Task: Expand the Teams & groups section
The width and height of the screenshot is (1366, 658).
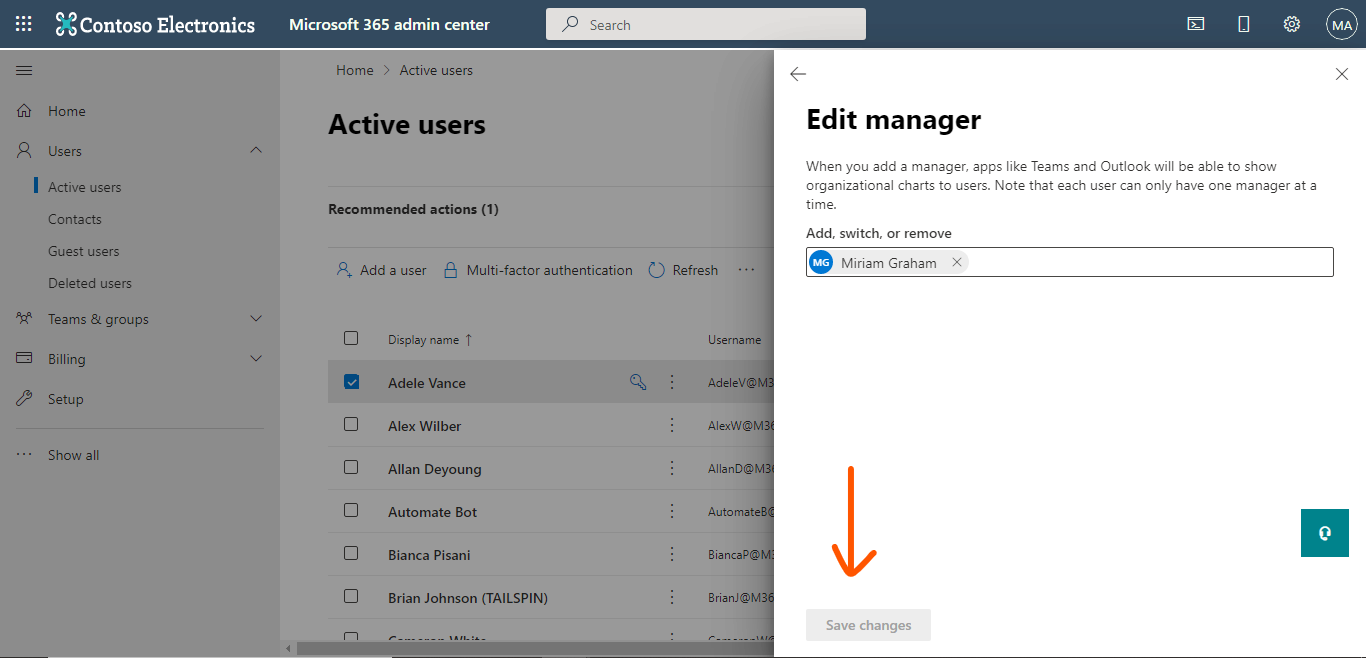Action: coord(256,318)
